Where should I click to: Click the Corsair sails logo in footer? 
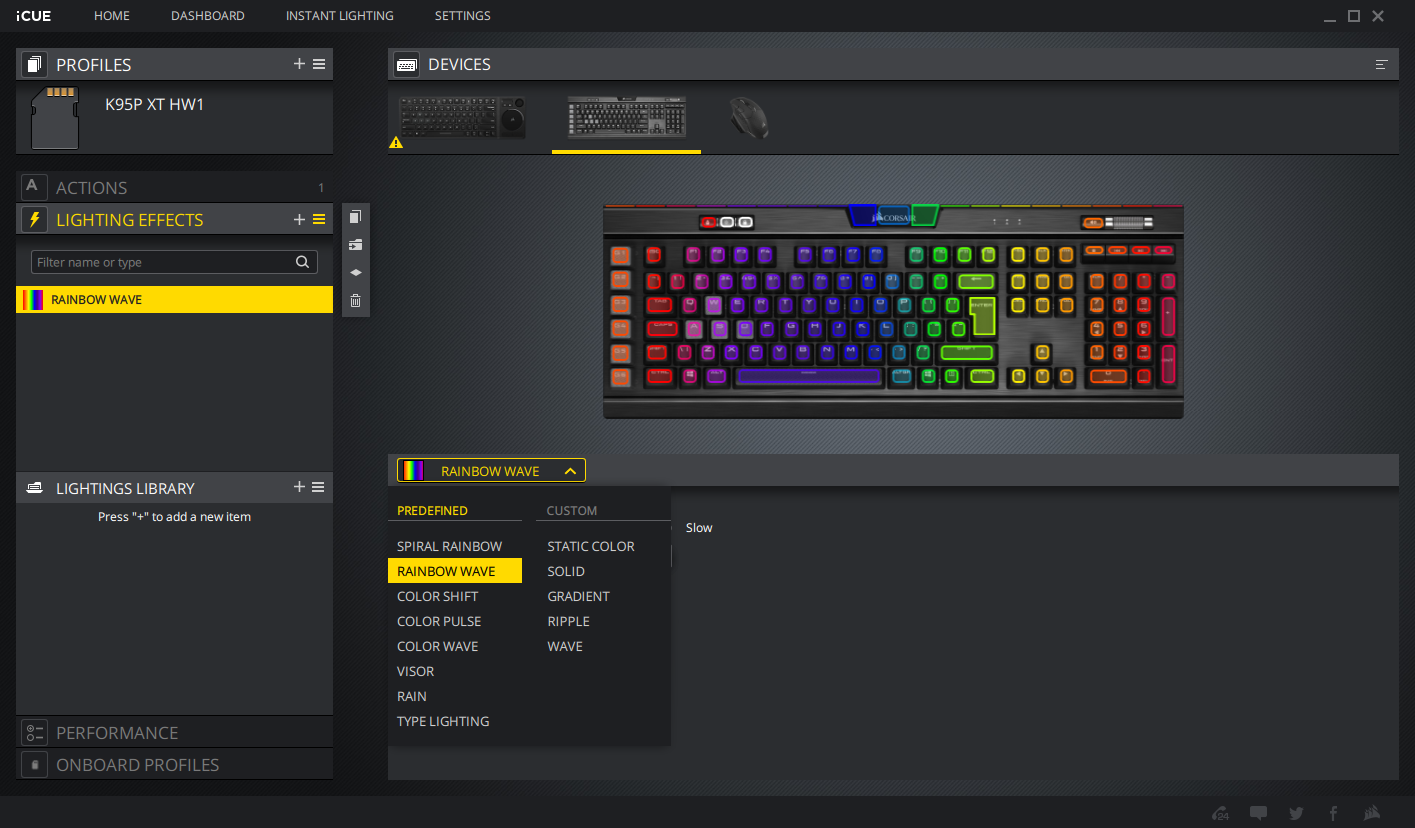click(1370, 813)
